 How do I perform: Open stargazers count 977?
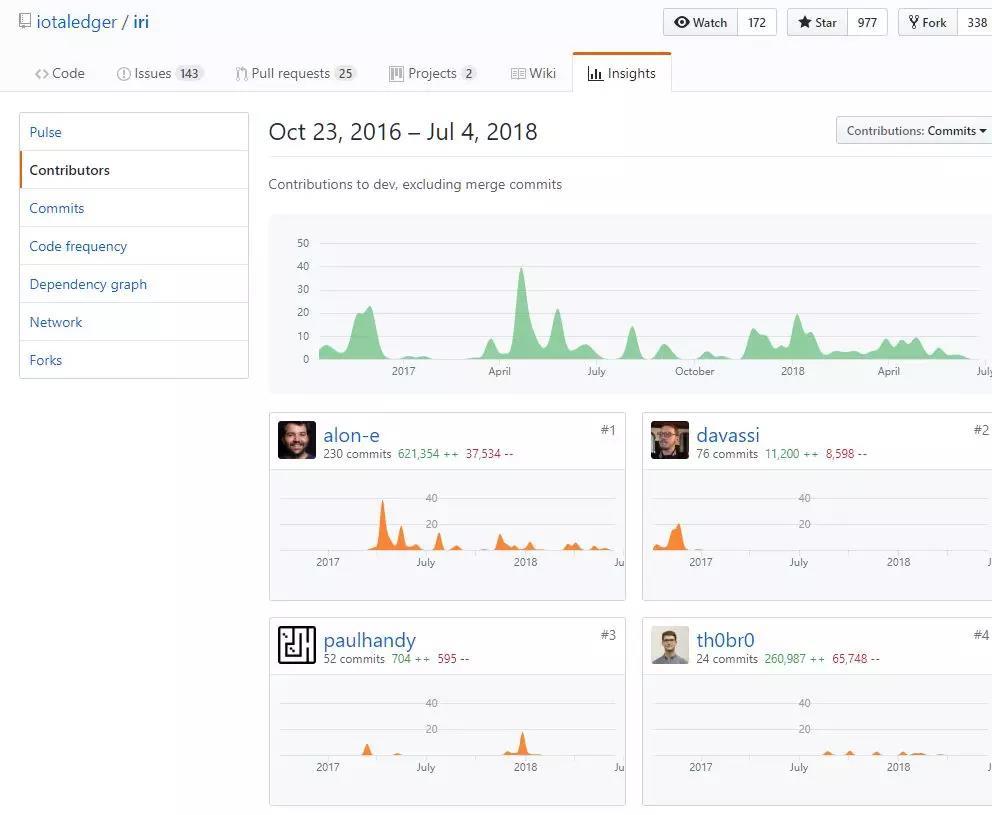coord(867,22)
